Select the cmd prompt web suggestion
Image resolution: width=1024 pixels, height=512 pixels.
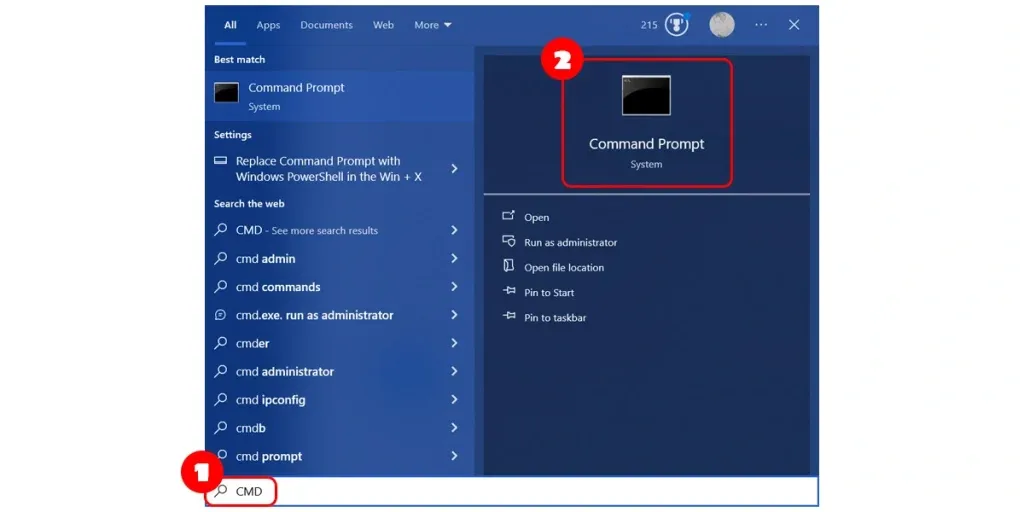click(339, 456)
